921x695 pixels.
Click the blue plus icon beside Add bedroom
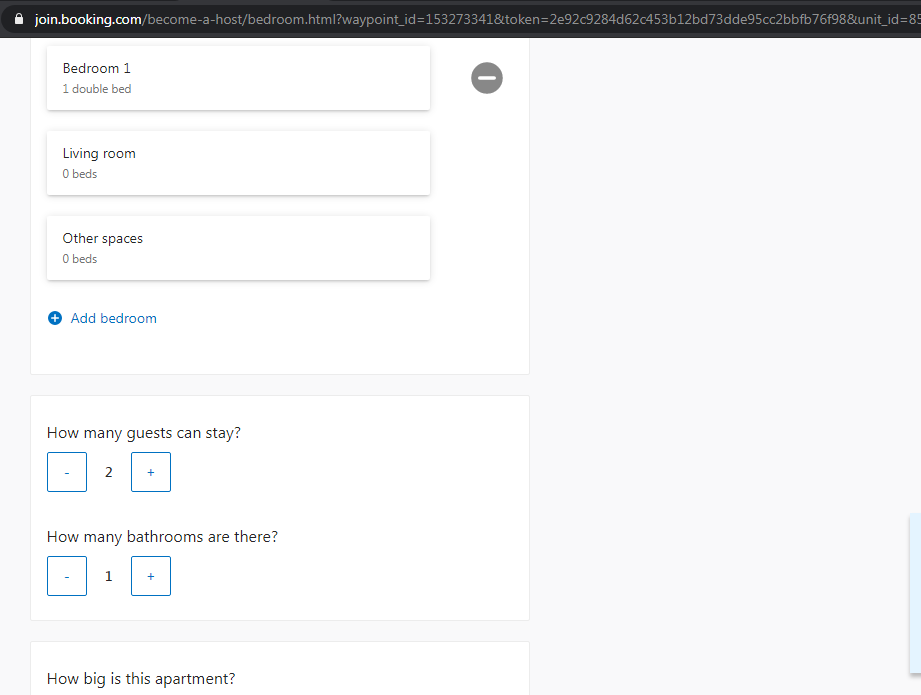pyautogui.click(x=55, y=318)
